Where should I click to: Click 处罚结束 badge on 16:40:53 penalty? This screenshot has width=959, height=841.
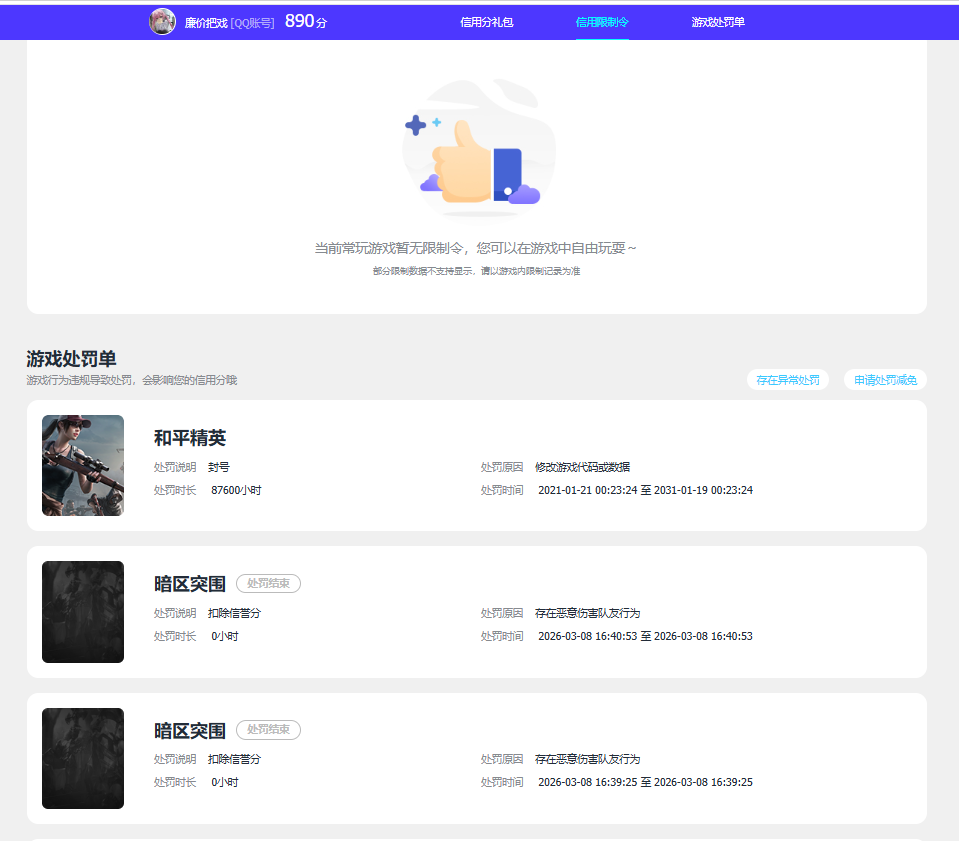tap(268, 584)
